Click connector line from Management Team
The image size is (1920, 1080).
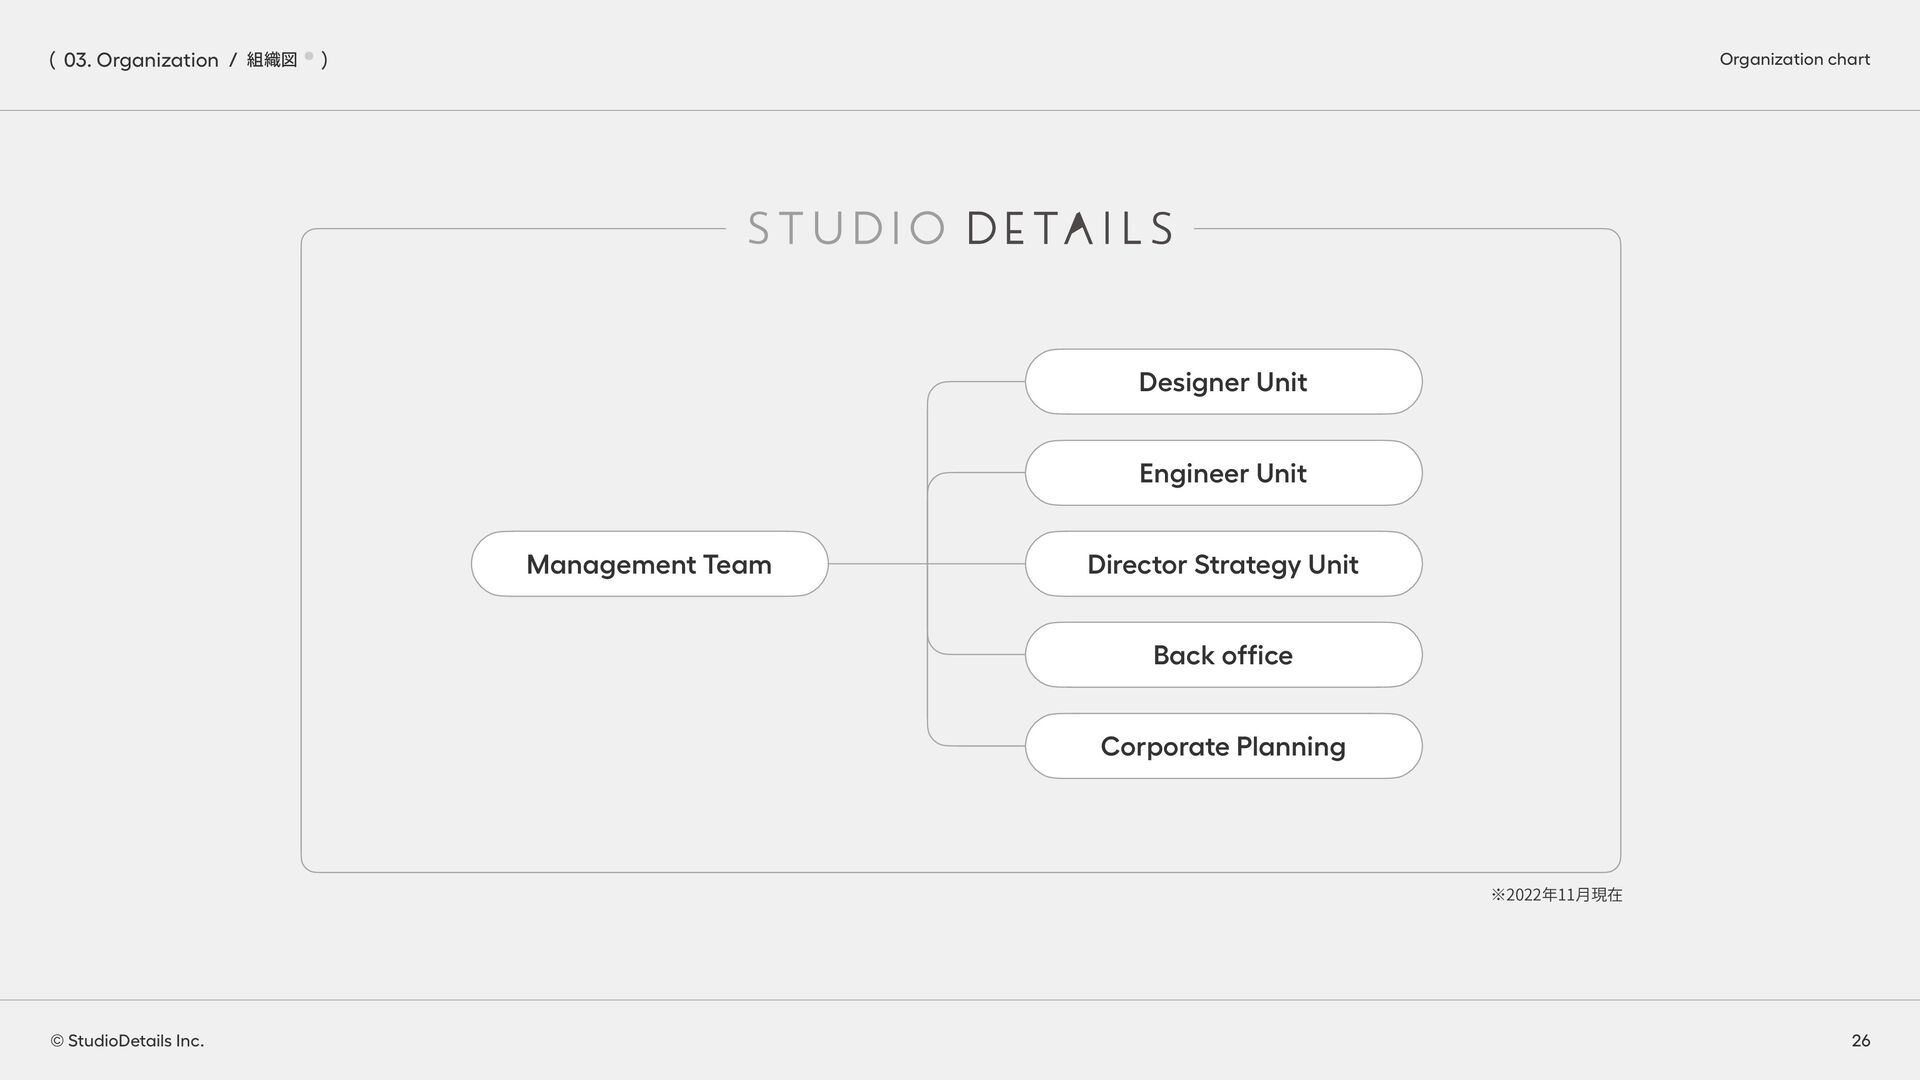[876, 564]
